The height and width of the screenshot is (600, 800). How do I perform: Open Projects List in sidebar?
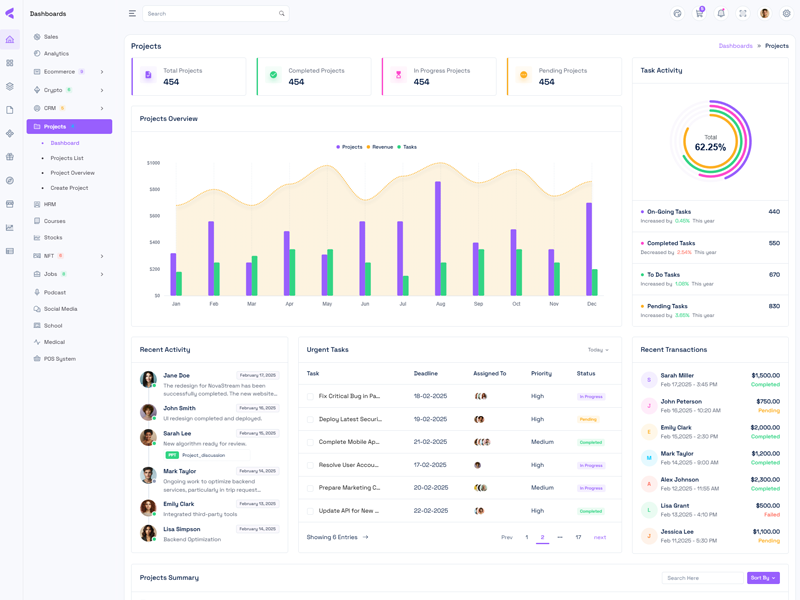(67, 158)
